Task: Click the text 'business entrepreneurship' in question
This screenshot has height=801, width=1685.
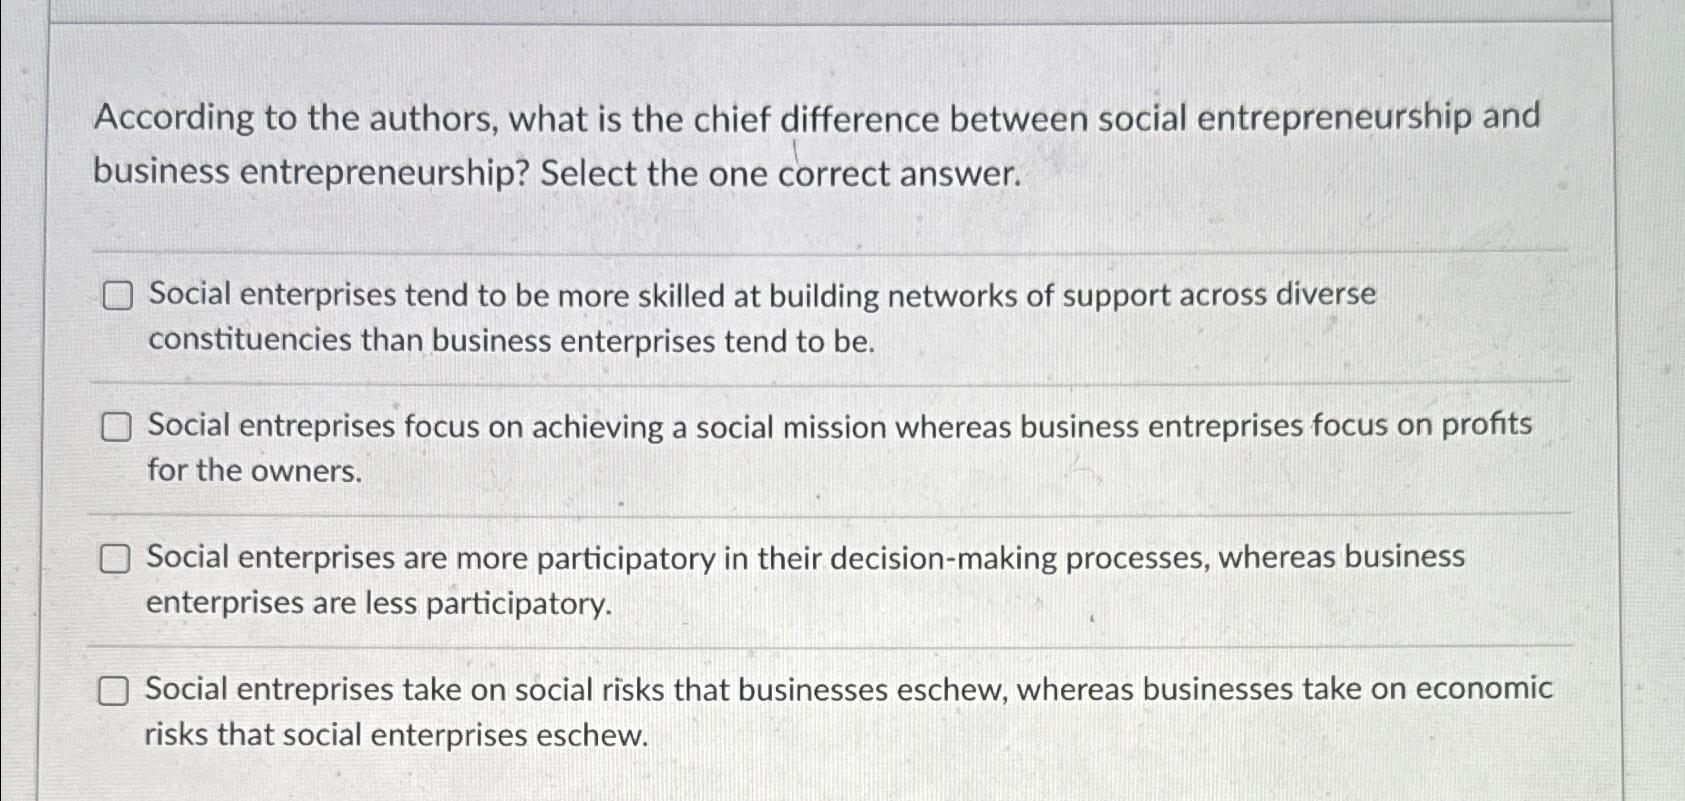Action: pos(290,174)
